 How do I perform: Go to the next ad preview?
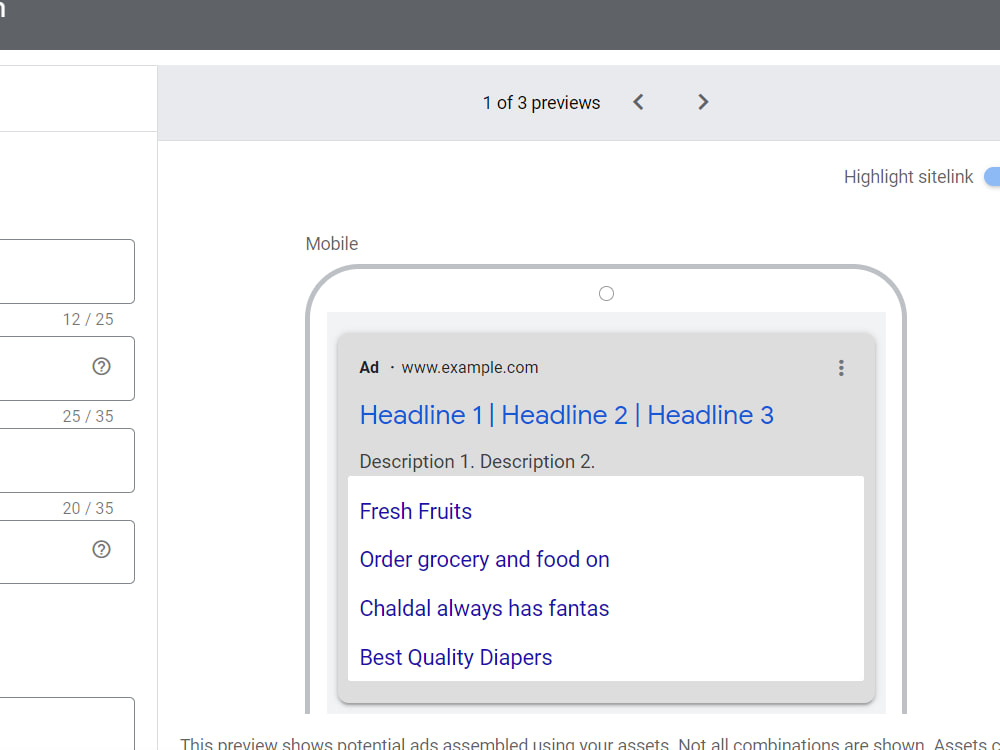(703, 102)
